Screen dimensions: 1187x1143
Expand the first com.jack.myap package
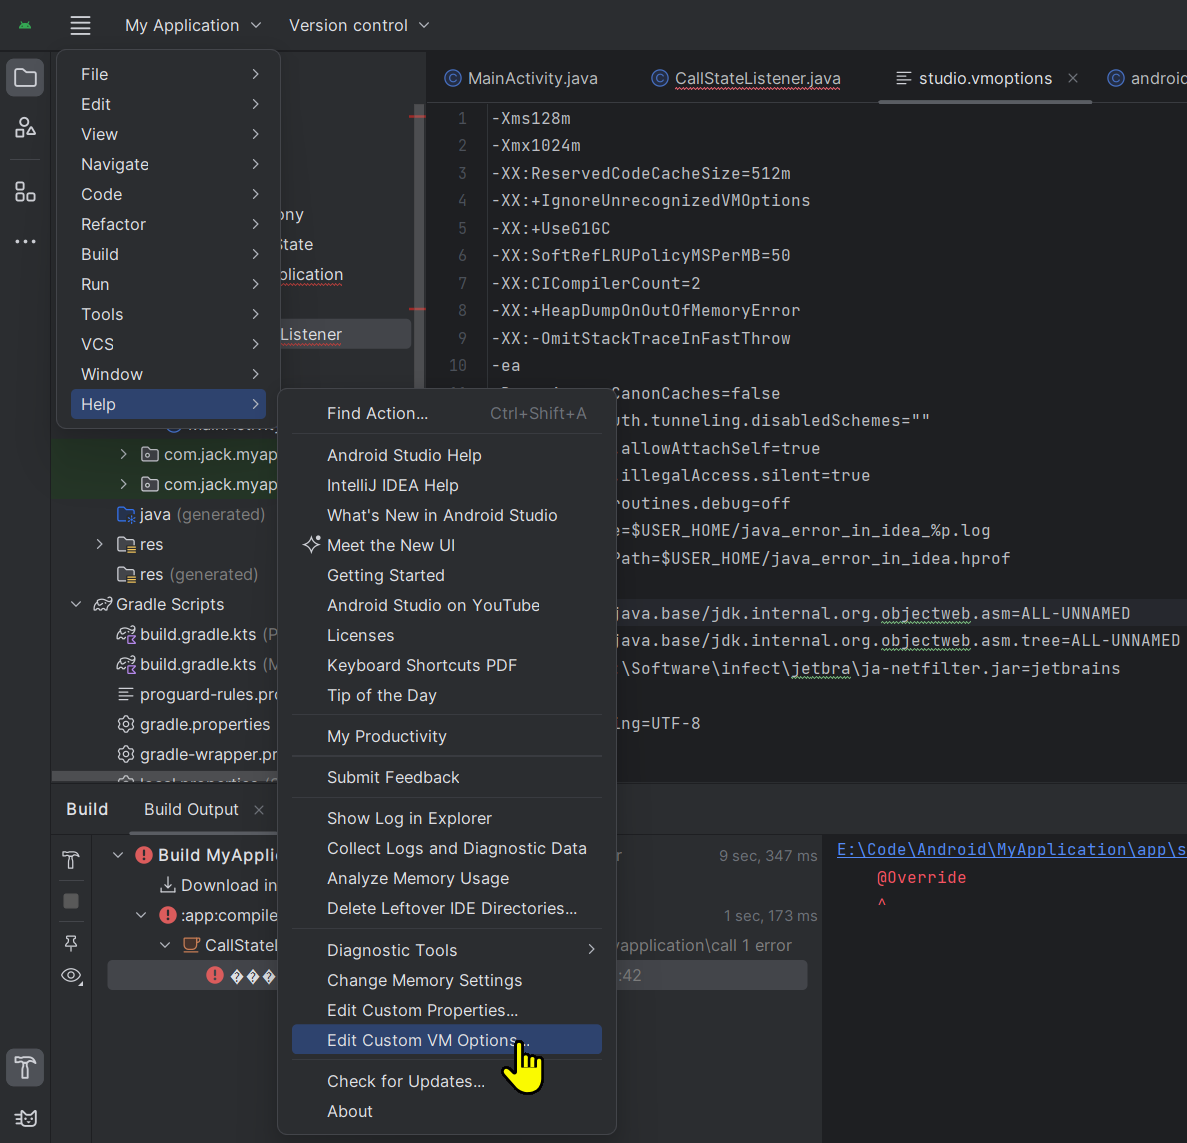coord(123,454)
